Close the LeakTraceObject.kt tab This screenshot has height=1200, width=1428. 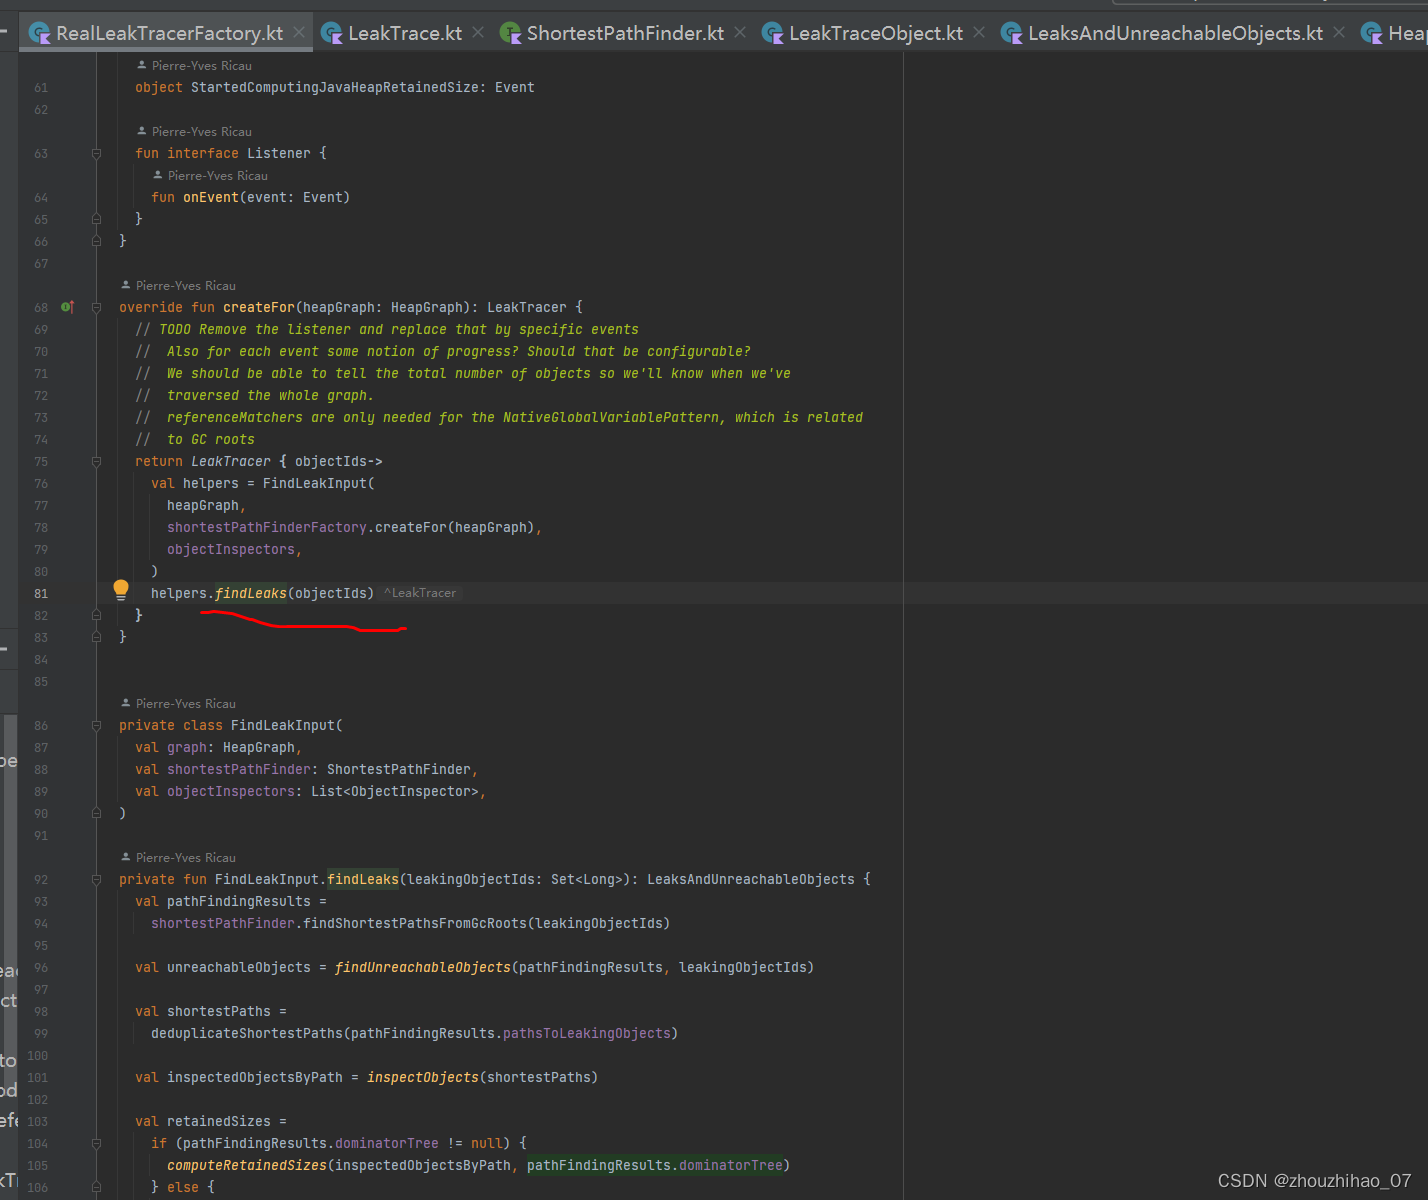(x=979, y=33)
